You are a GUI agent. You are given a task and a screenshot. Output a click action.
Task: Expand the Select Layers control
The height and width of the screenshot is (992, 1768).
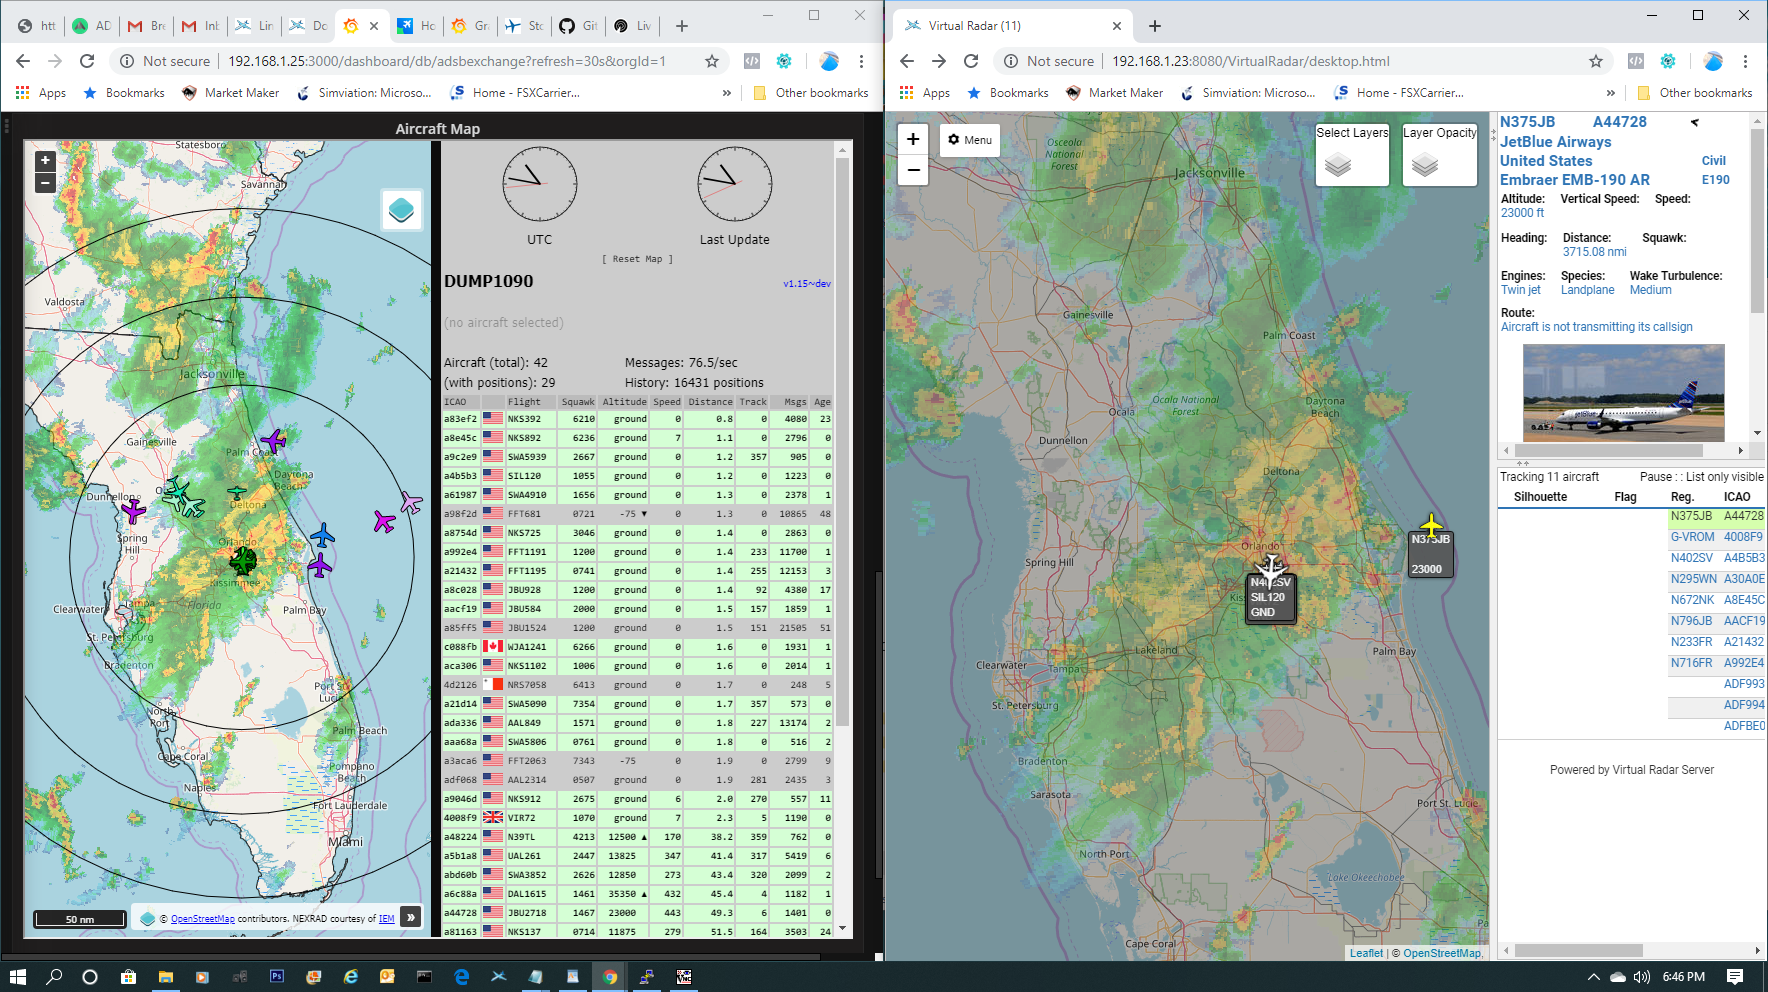pos(1352,155)
